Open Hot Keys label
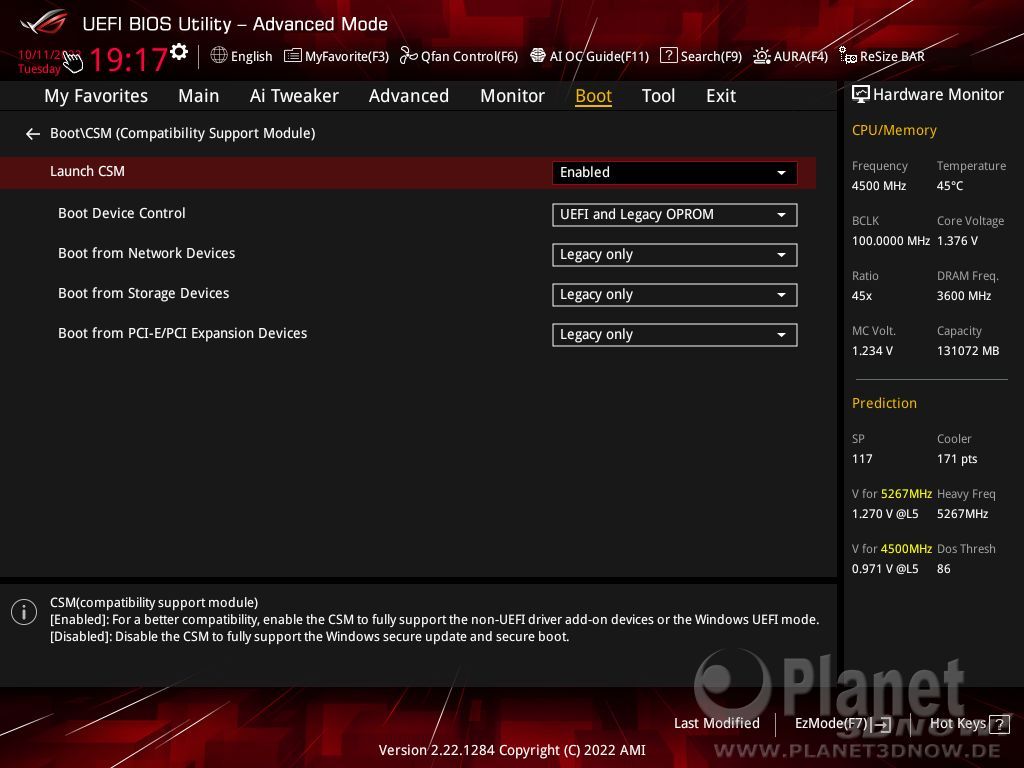Image resolution: width=1024 pixels, height=768 pixels. (x=957, y=724)
